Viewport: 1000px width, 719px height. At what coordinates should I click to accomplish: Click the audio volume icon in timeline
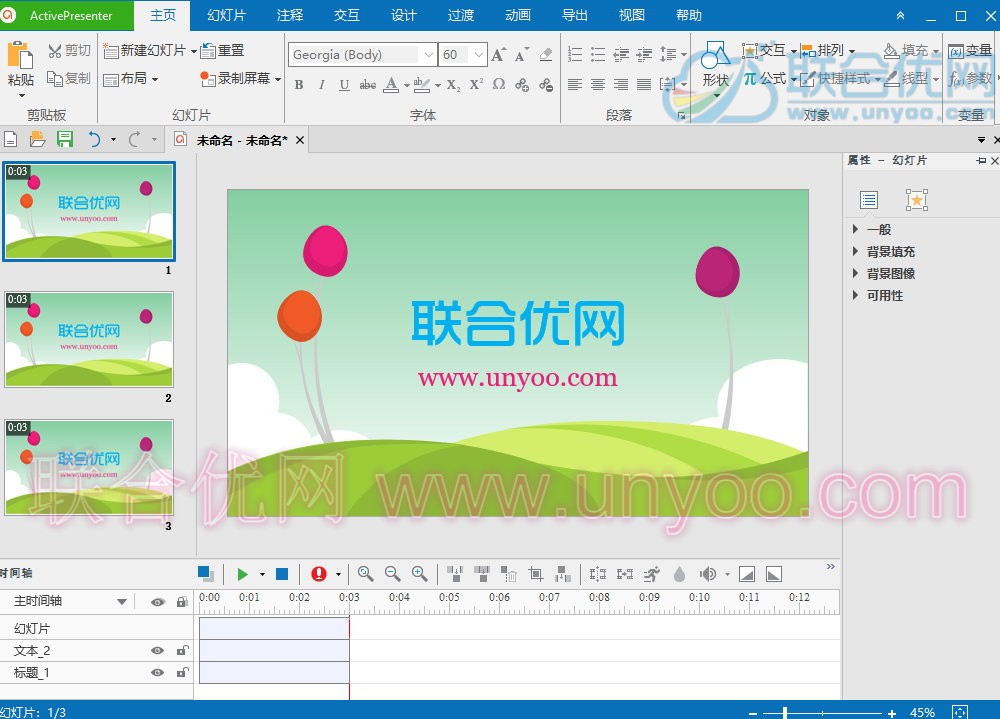pyautogui.click(x=708, y=574)
